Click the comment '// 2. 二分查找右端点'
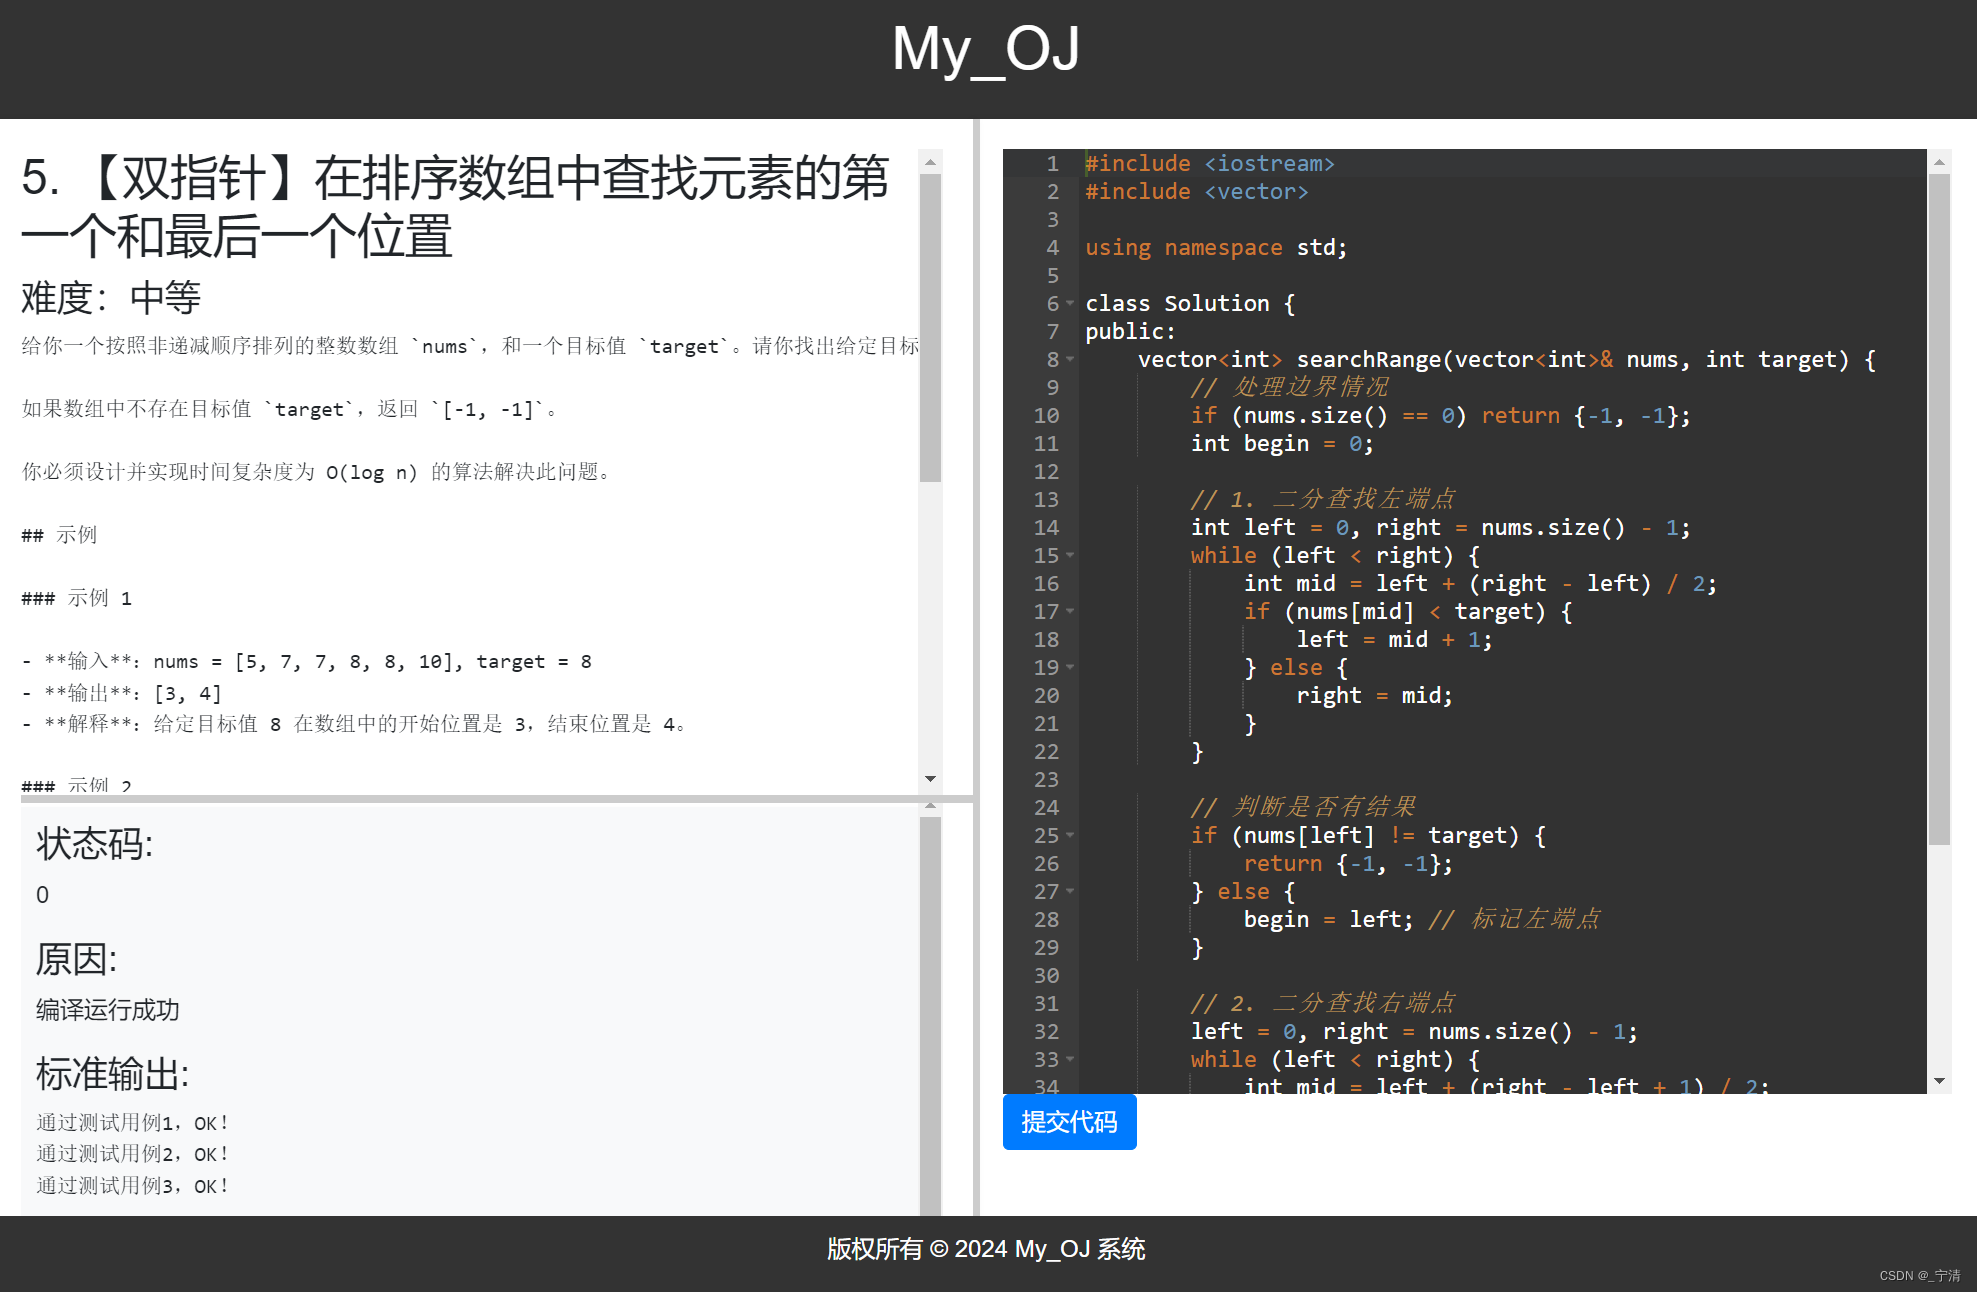The height and width of the screenshot is (1292, 1977). [x=1322, y=1003]
